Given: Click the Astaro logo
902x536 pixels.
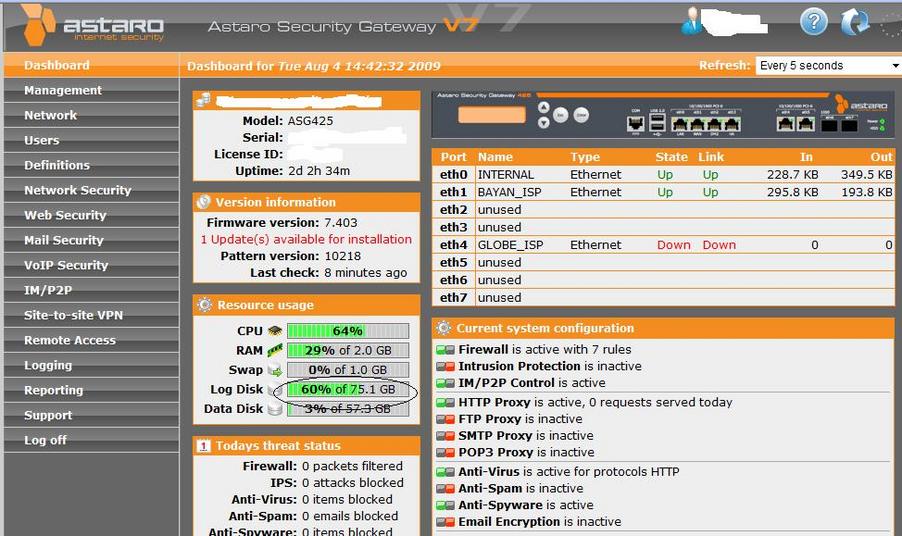Looking at the screenshot, I should pyautogui.click(x=94, y=25).
